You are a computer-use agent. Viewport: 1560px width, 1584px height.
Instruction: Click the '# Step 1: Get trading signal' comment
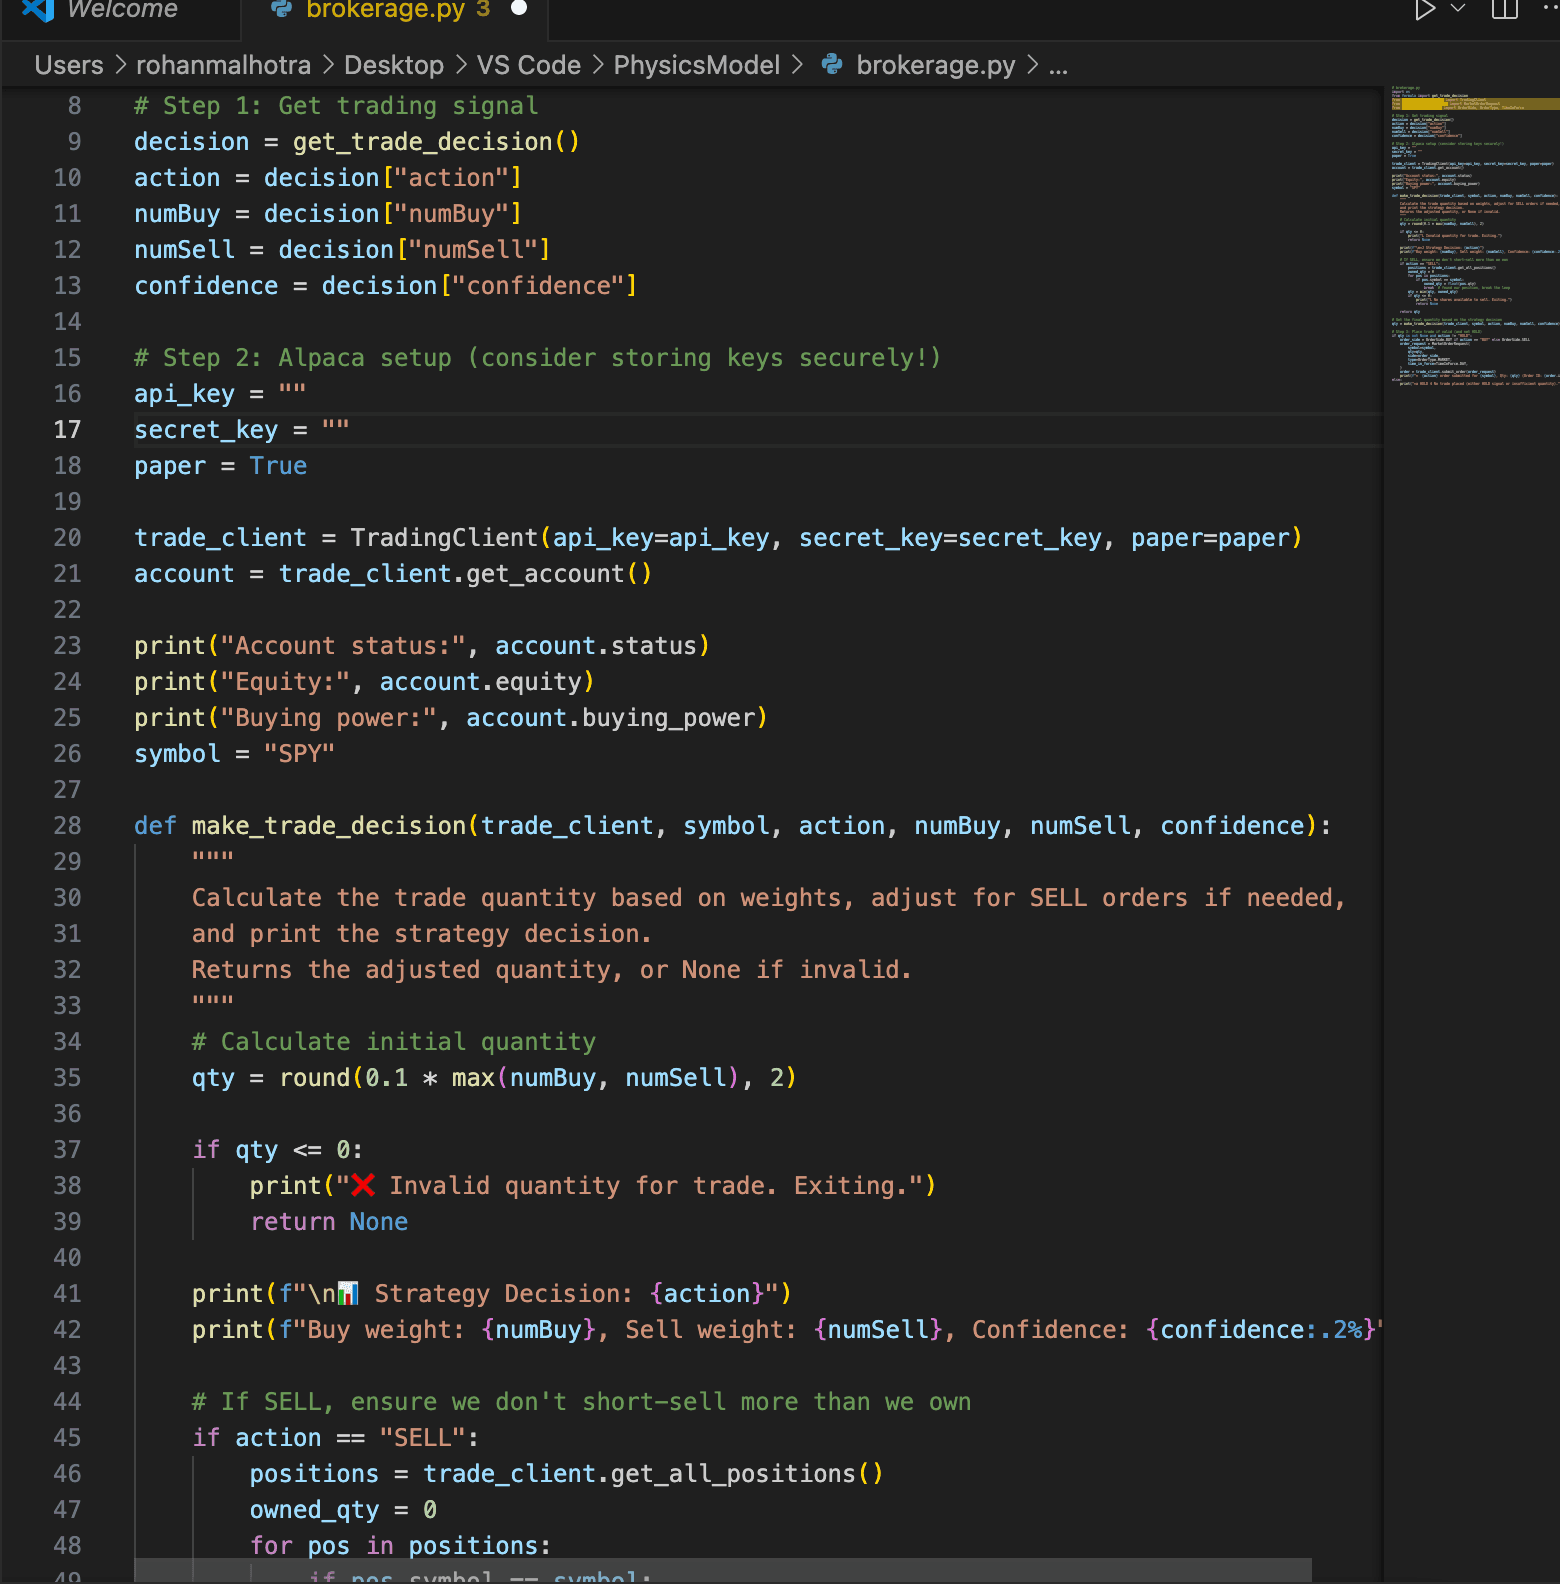coord(336,106)
